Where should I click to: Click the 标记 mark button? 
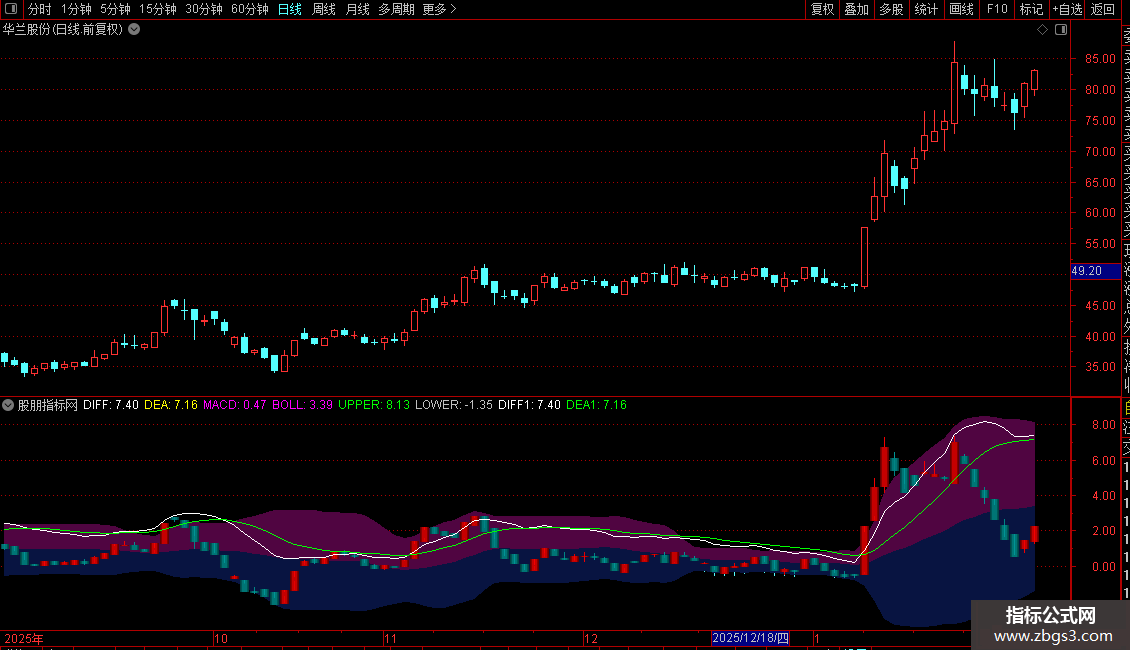(x=1031, y=9)
